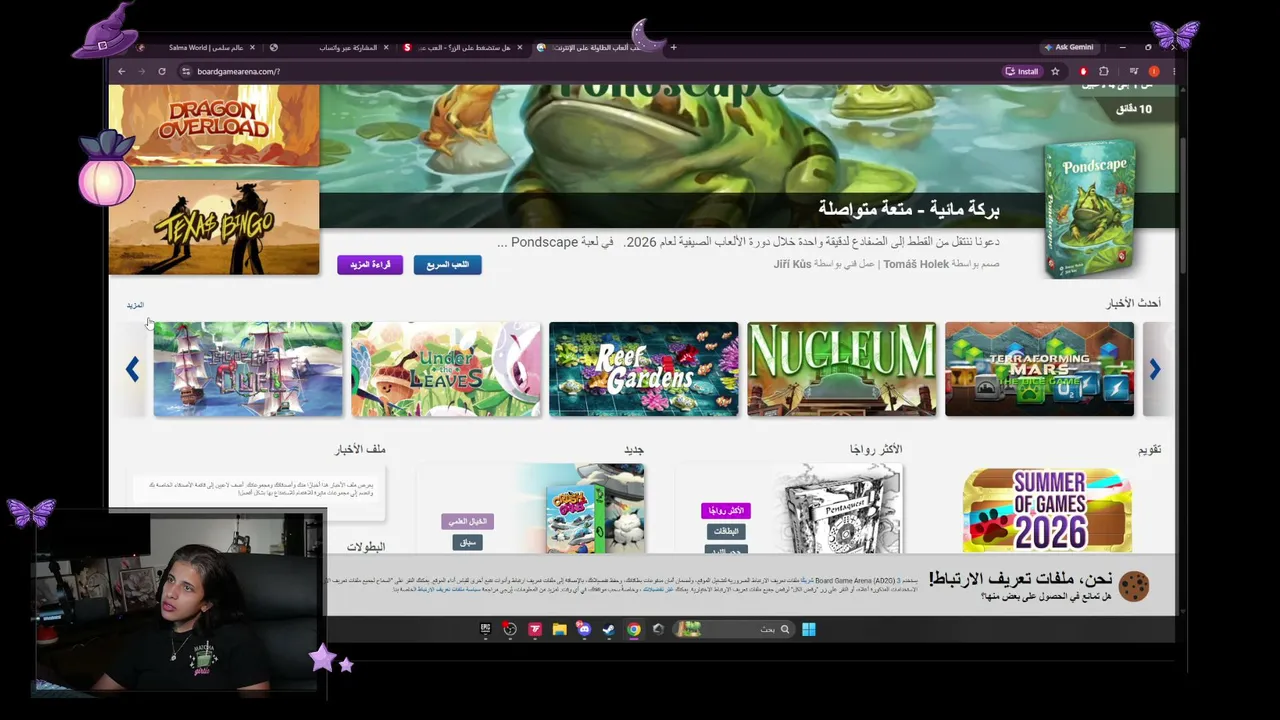
Task: Bookmark this page with the star icon
Action: click(1055, 71)
